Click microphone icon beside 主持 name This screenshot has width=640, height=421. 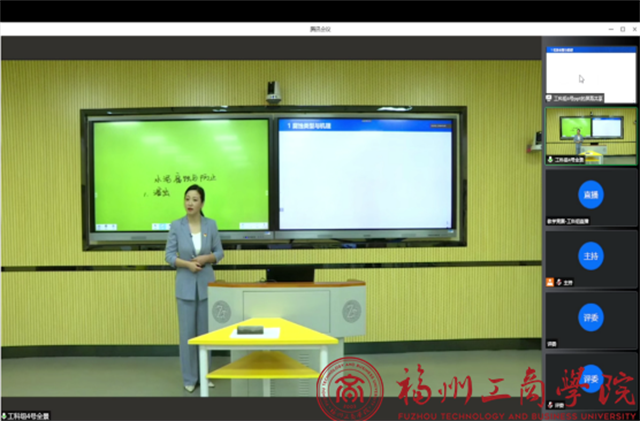point(558,282)
